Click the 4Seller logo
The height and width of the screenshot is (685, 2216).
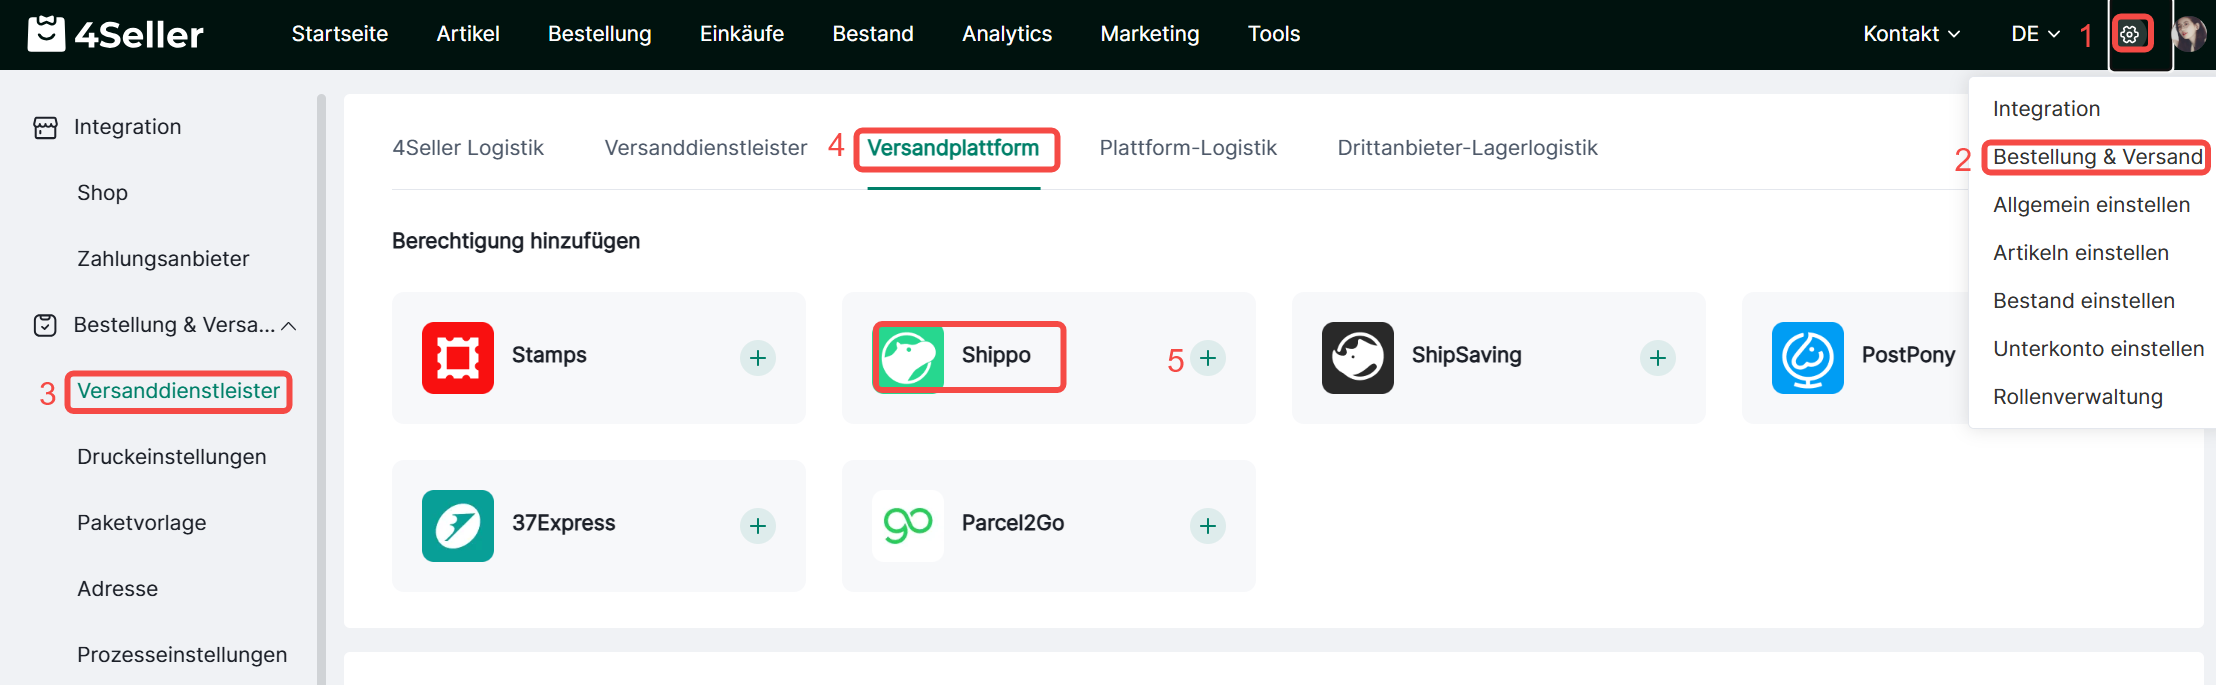coord(116,34)
